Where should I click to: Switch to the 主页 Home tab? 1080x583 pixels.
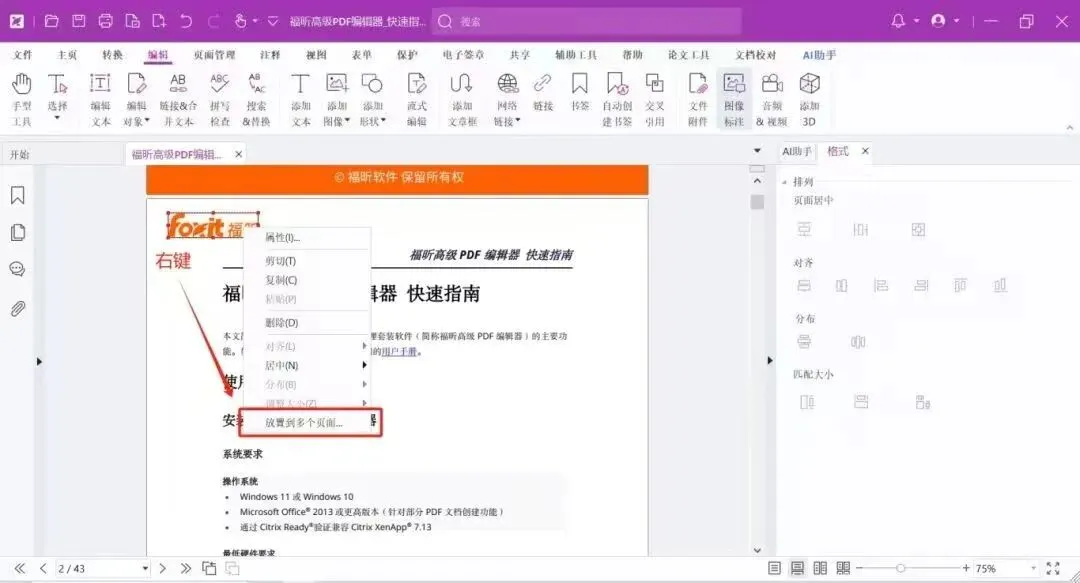[x=67, y=54]
